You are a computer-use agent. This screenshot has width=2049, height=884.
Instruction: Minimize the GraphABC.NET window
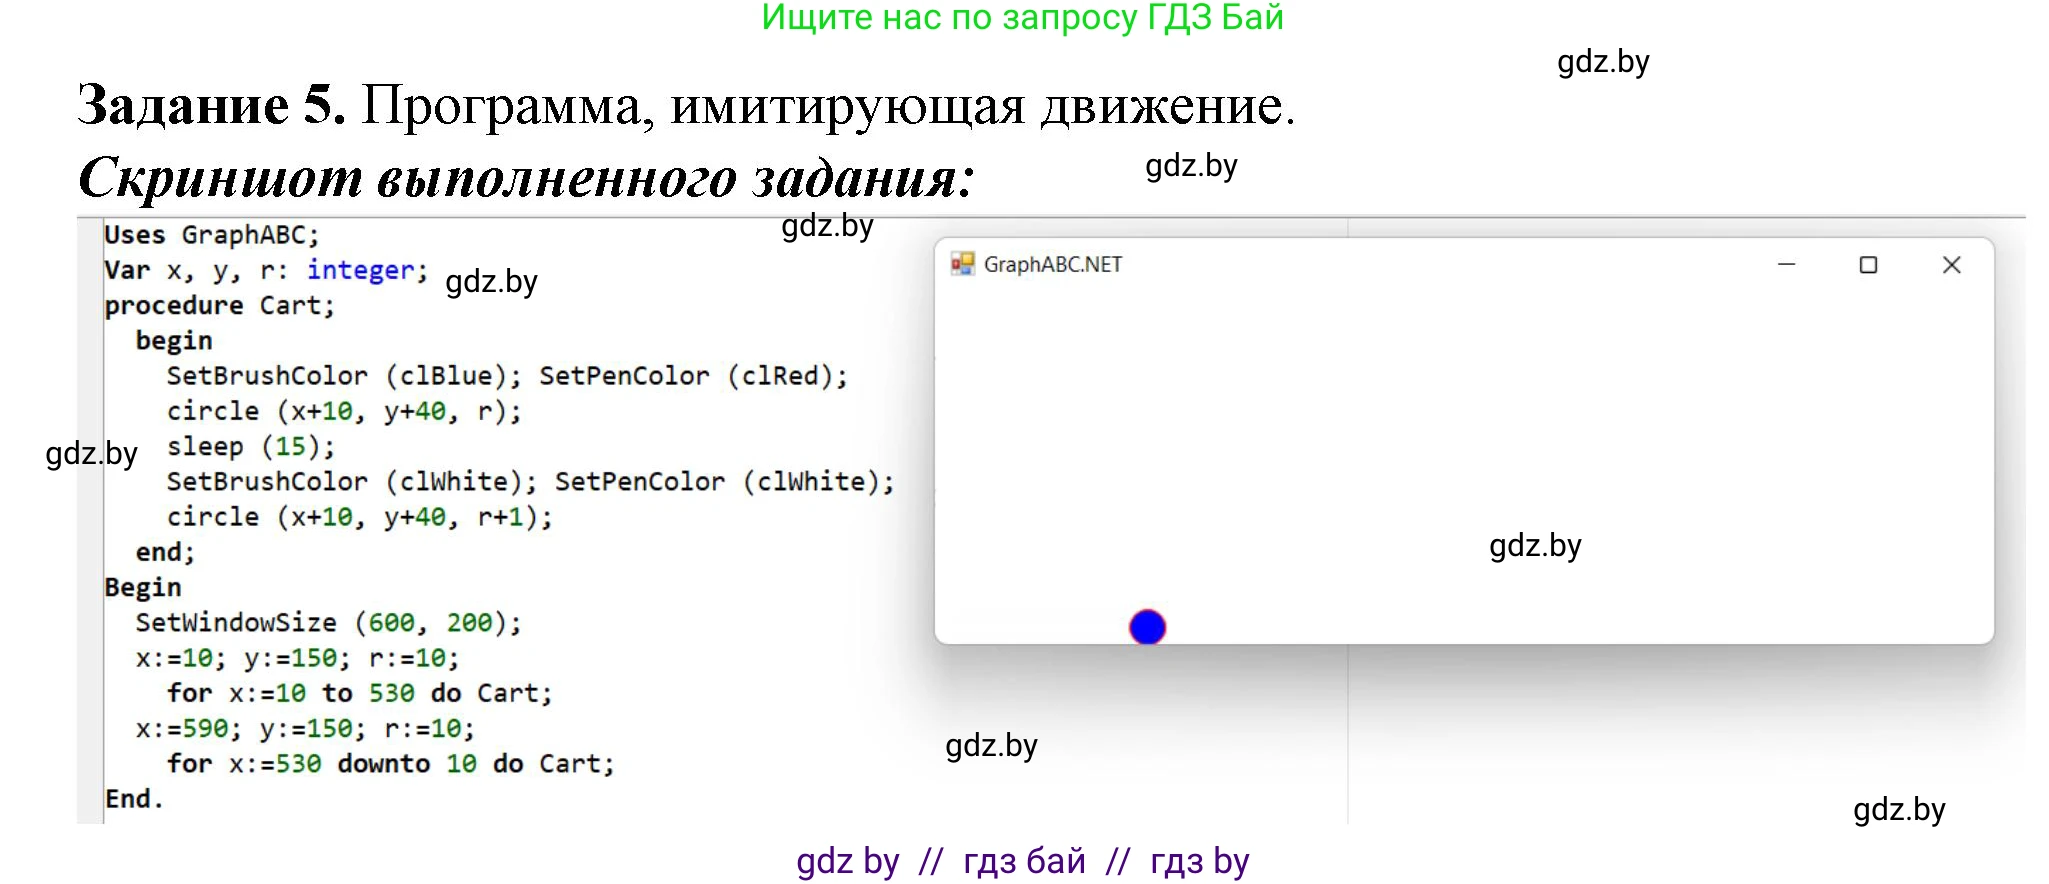[x=1786, y=265]
